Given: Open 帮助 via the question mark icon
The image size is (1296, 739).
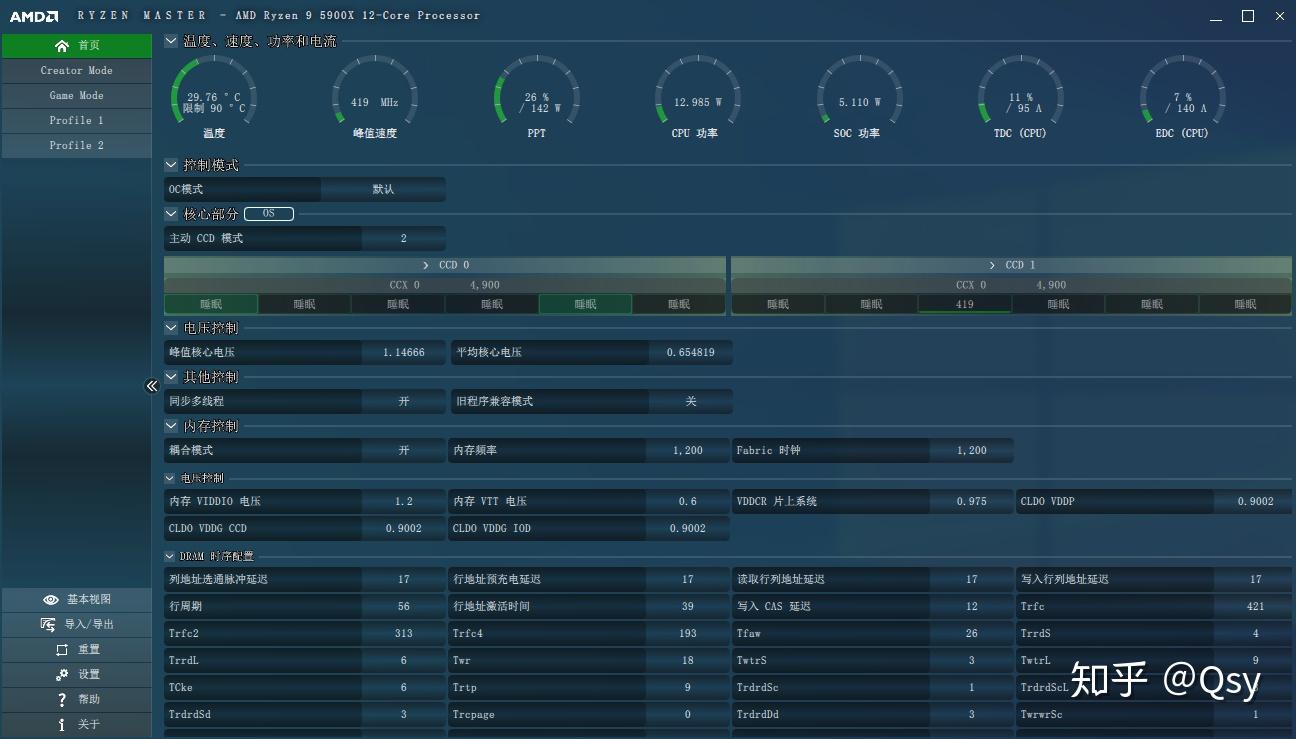Looking at the screenshot, I should click(x=62, y=700).
